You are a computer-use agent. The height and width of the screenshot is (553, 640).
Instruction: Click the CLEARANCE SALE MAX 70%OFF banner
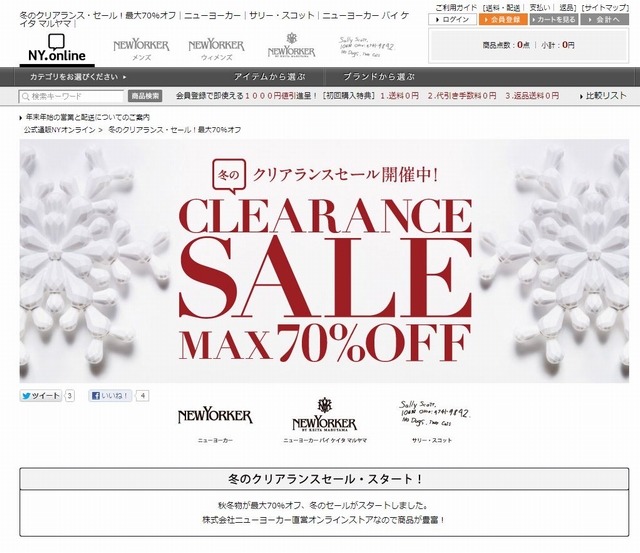pos(324,261)
